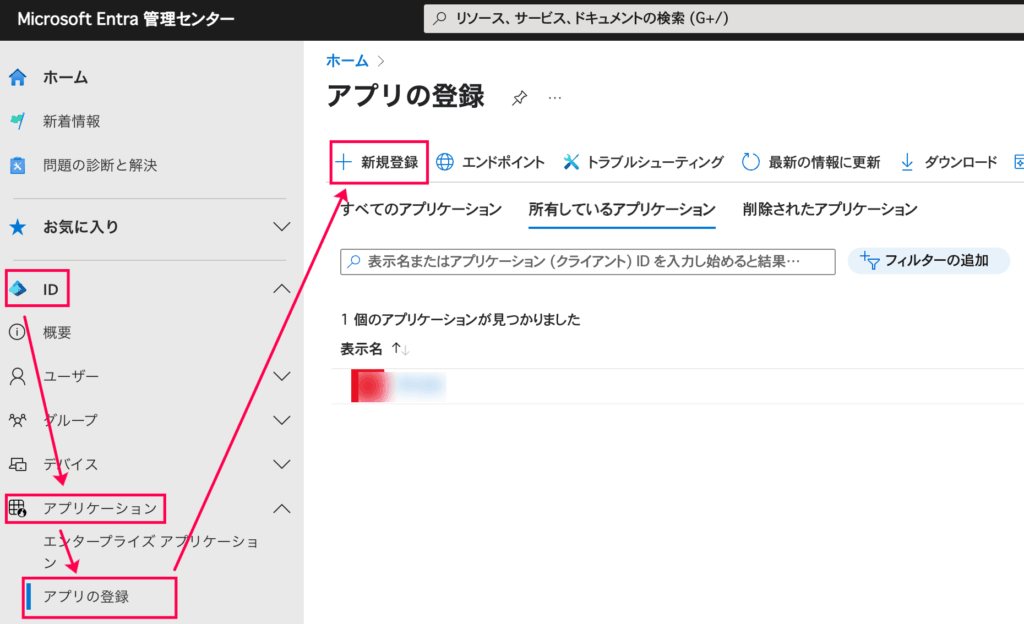Click the 表示名 column header

[361, 349]
